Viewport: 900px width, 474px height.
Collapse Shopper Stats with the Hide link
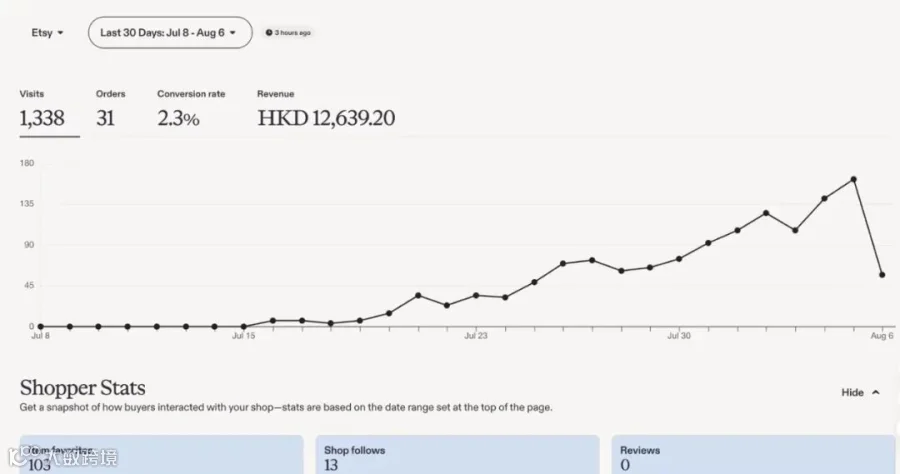tap(860, 393)
